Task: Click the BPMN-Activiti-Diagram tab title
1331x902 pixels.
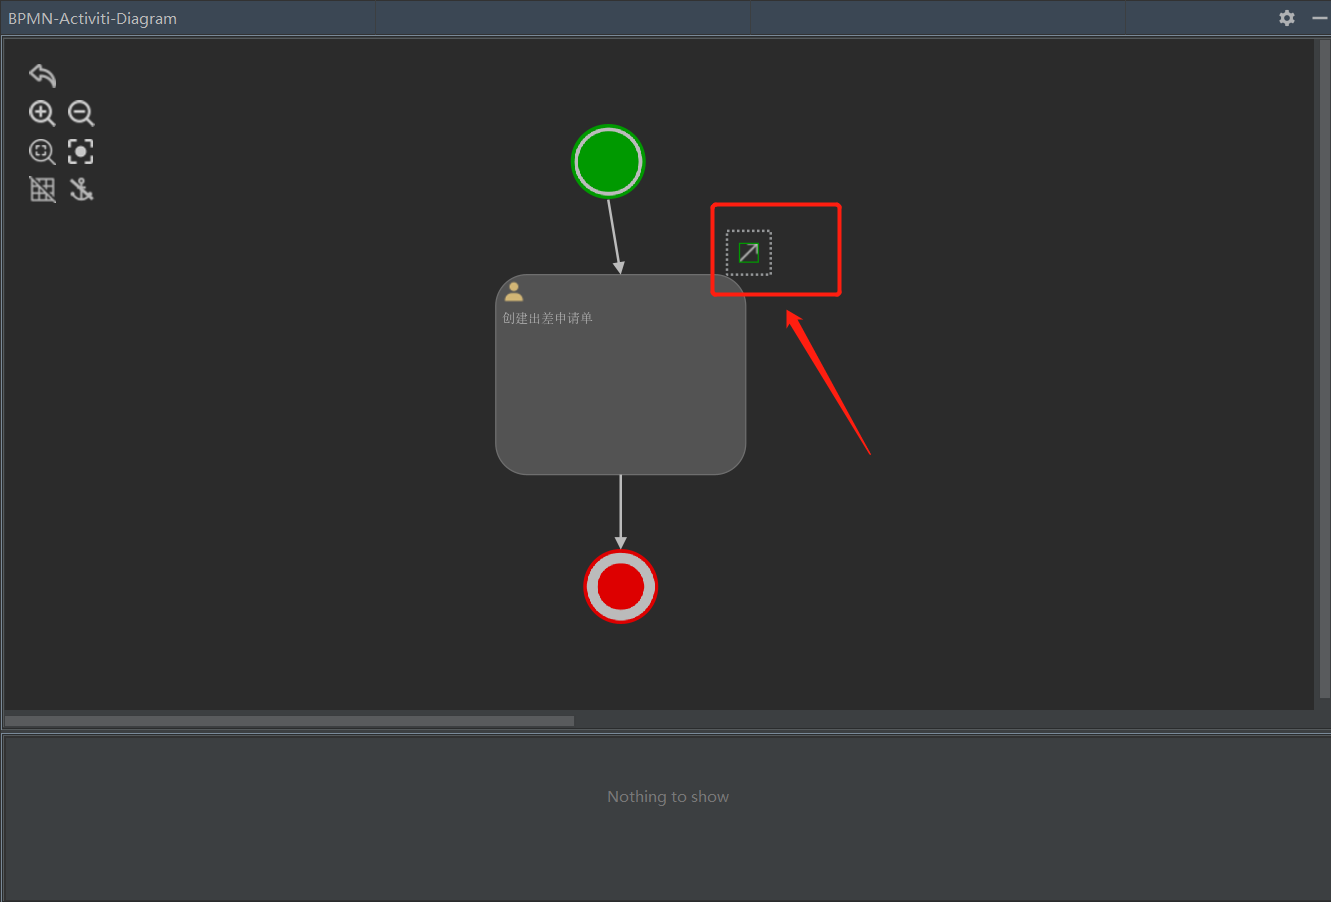Action: 92,18
